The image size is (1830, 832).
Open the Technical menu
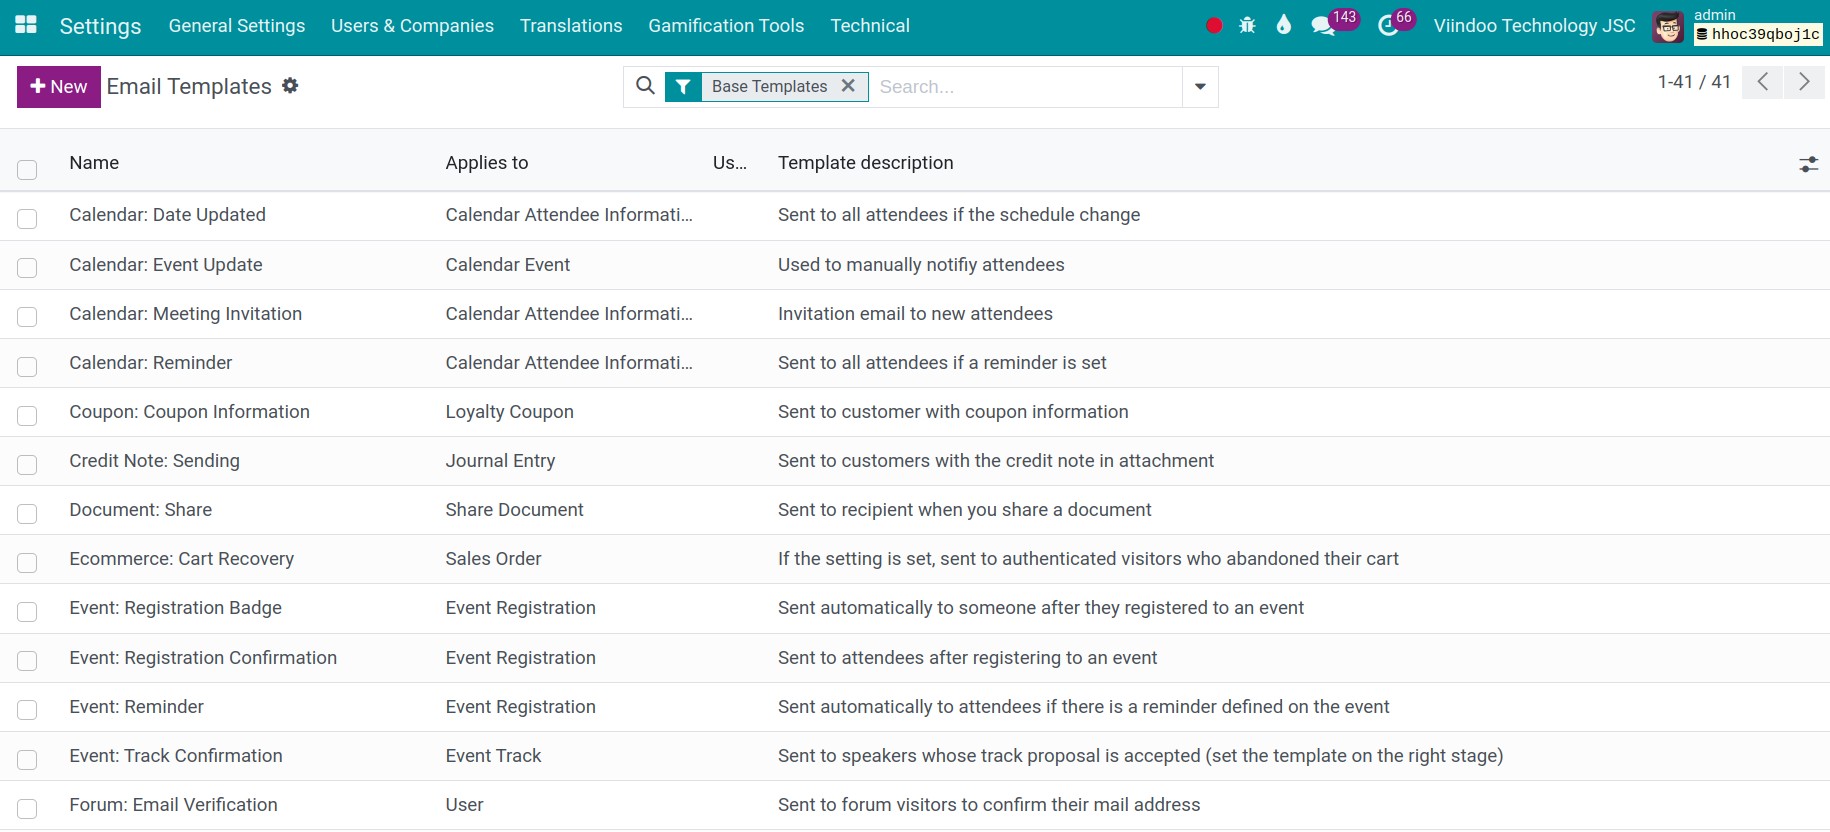pos(870,26)
